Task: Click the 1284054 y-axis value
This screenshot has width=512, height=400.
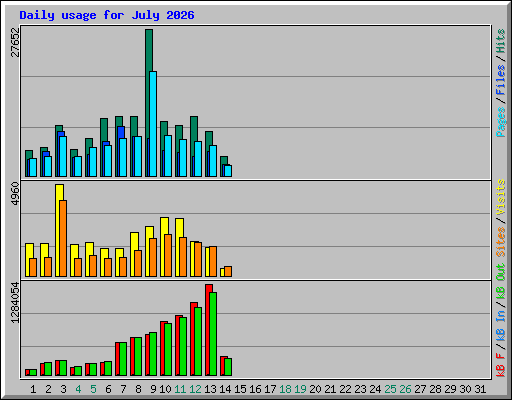Action: click(15, 303)
